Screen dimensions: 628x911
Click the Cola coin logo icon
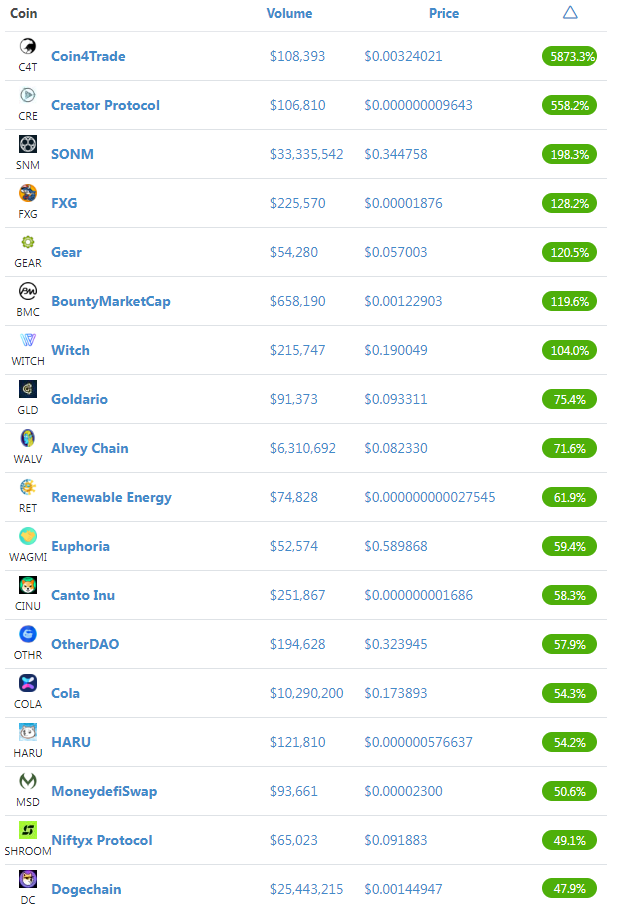point(28,683)
